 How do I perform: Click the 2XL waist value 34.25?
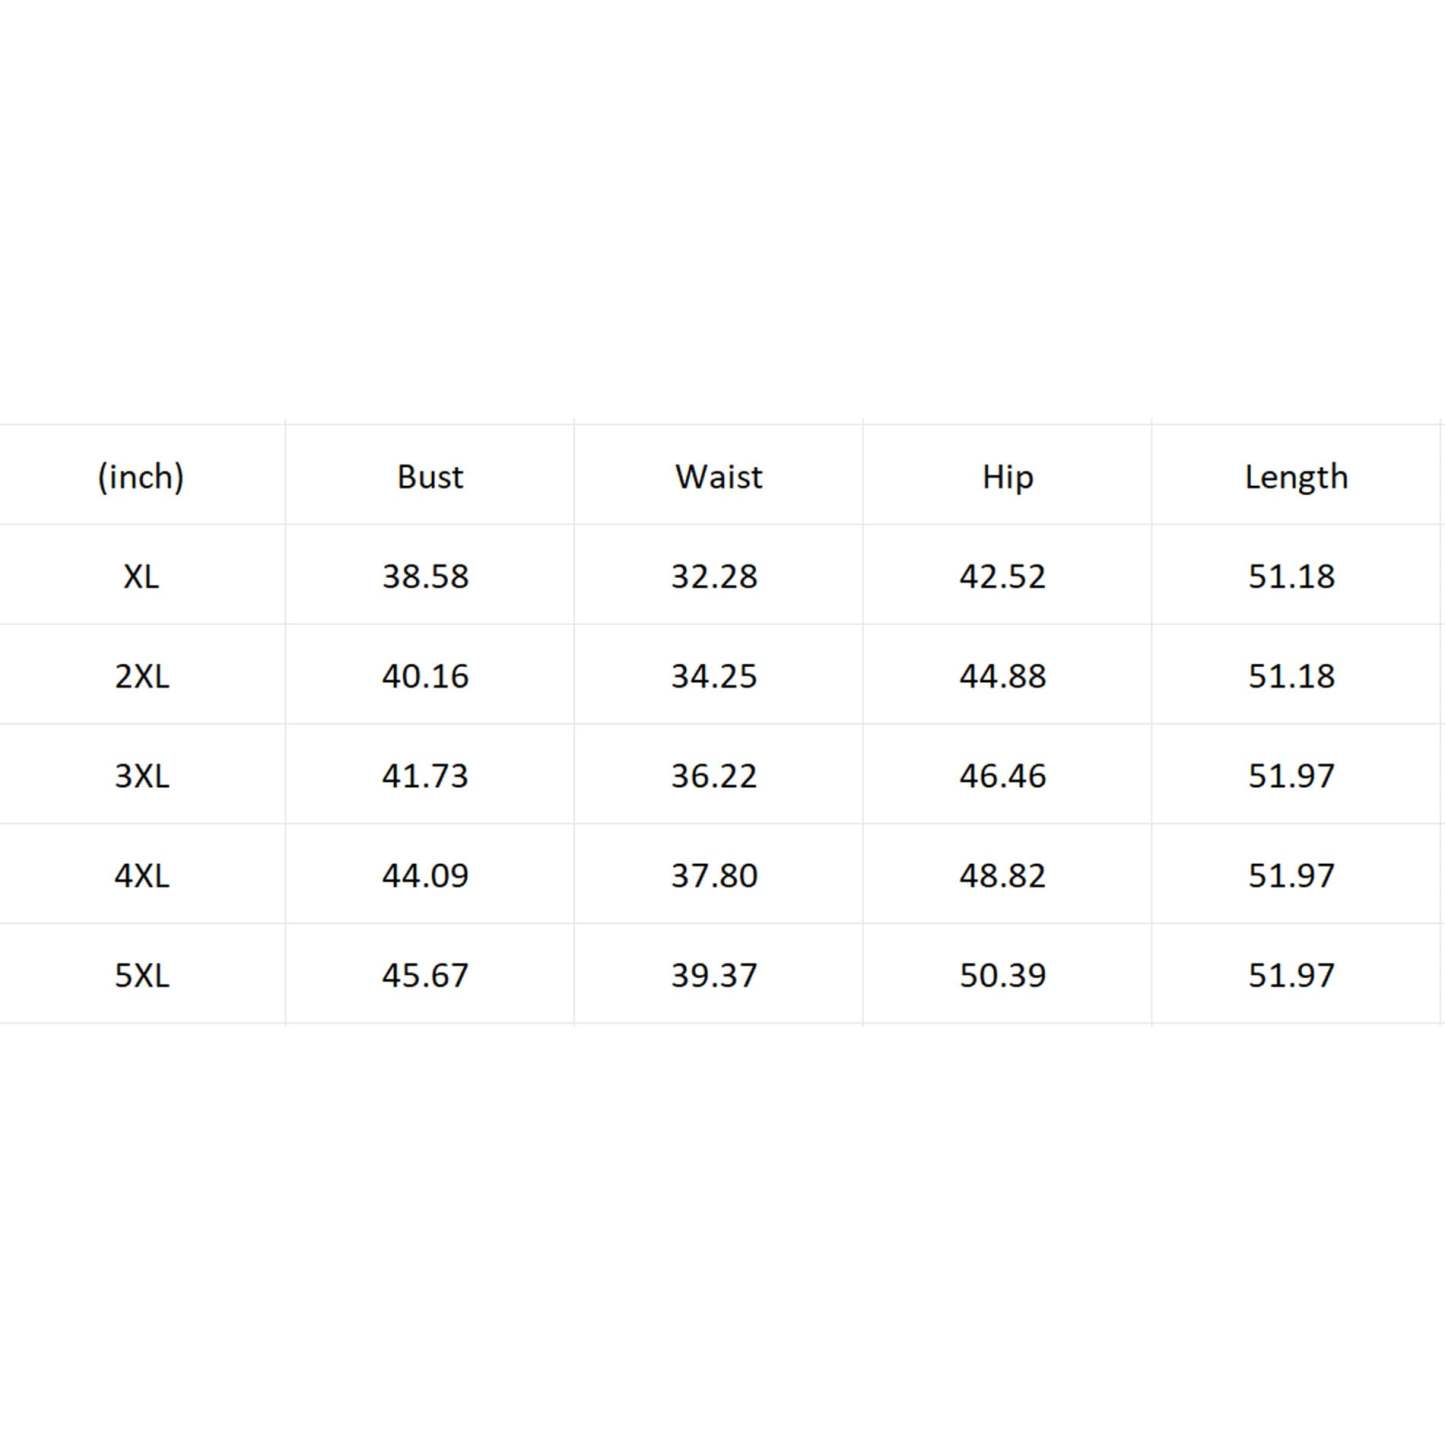pyautogui.click(x=714, y=676)
